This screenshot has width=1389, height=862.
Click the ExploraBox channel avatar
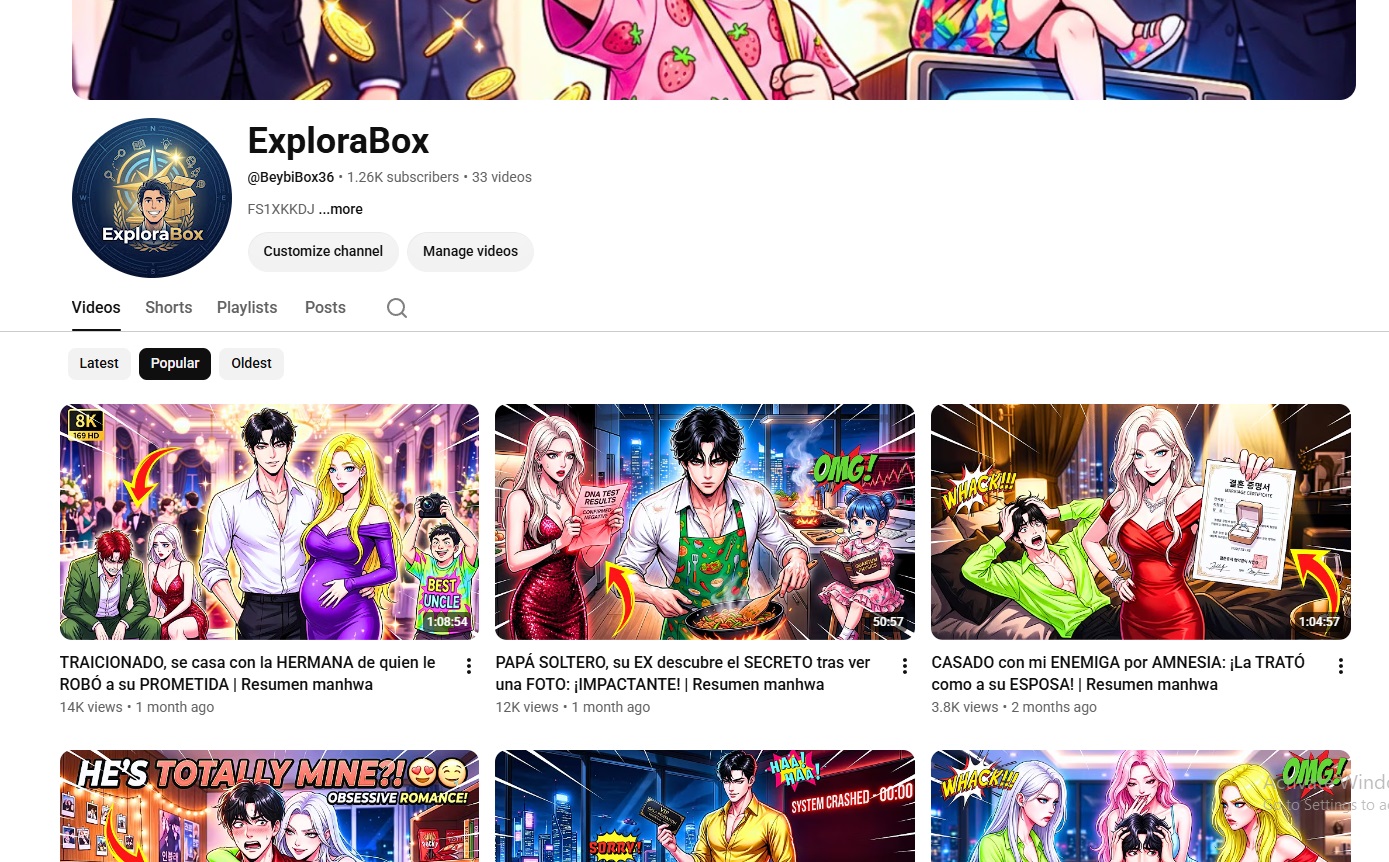click(x=152, y=198)
